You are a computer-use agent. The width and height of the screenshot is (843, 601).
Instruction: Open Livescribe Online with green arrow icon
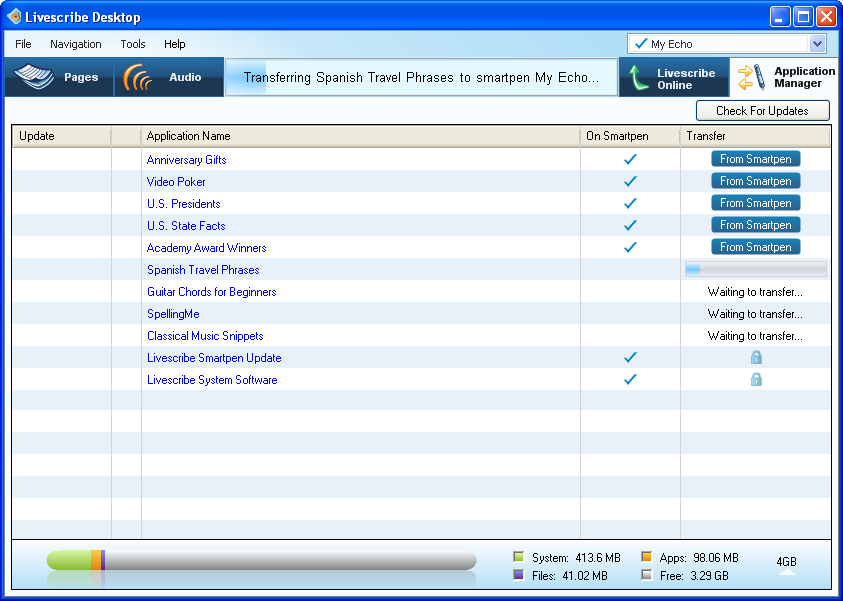(x=638, y=78)
